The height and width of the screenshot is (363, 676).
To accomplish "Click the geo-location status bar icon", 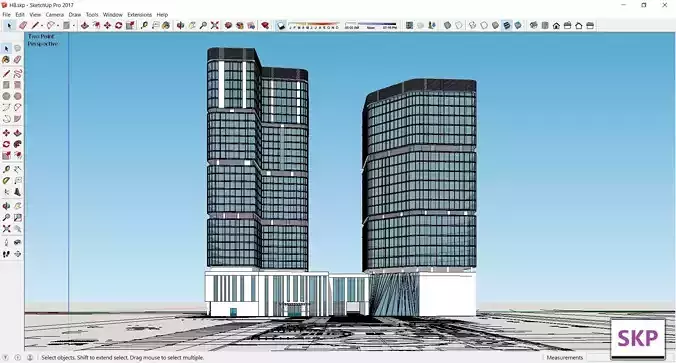I will pos(6,357).
